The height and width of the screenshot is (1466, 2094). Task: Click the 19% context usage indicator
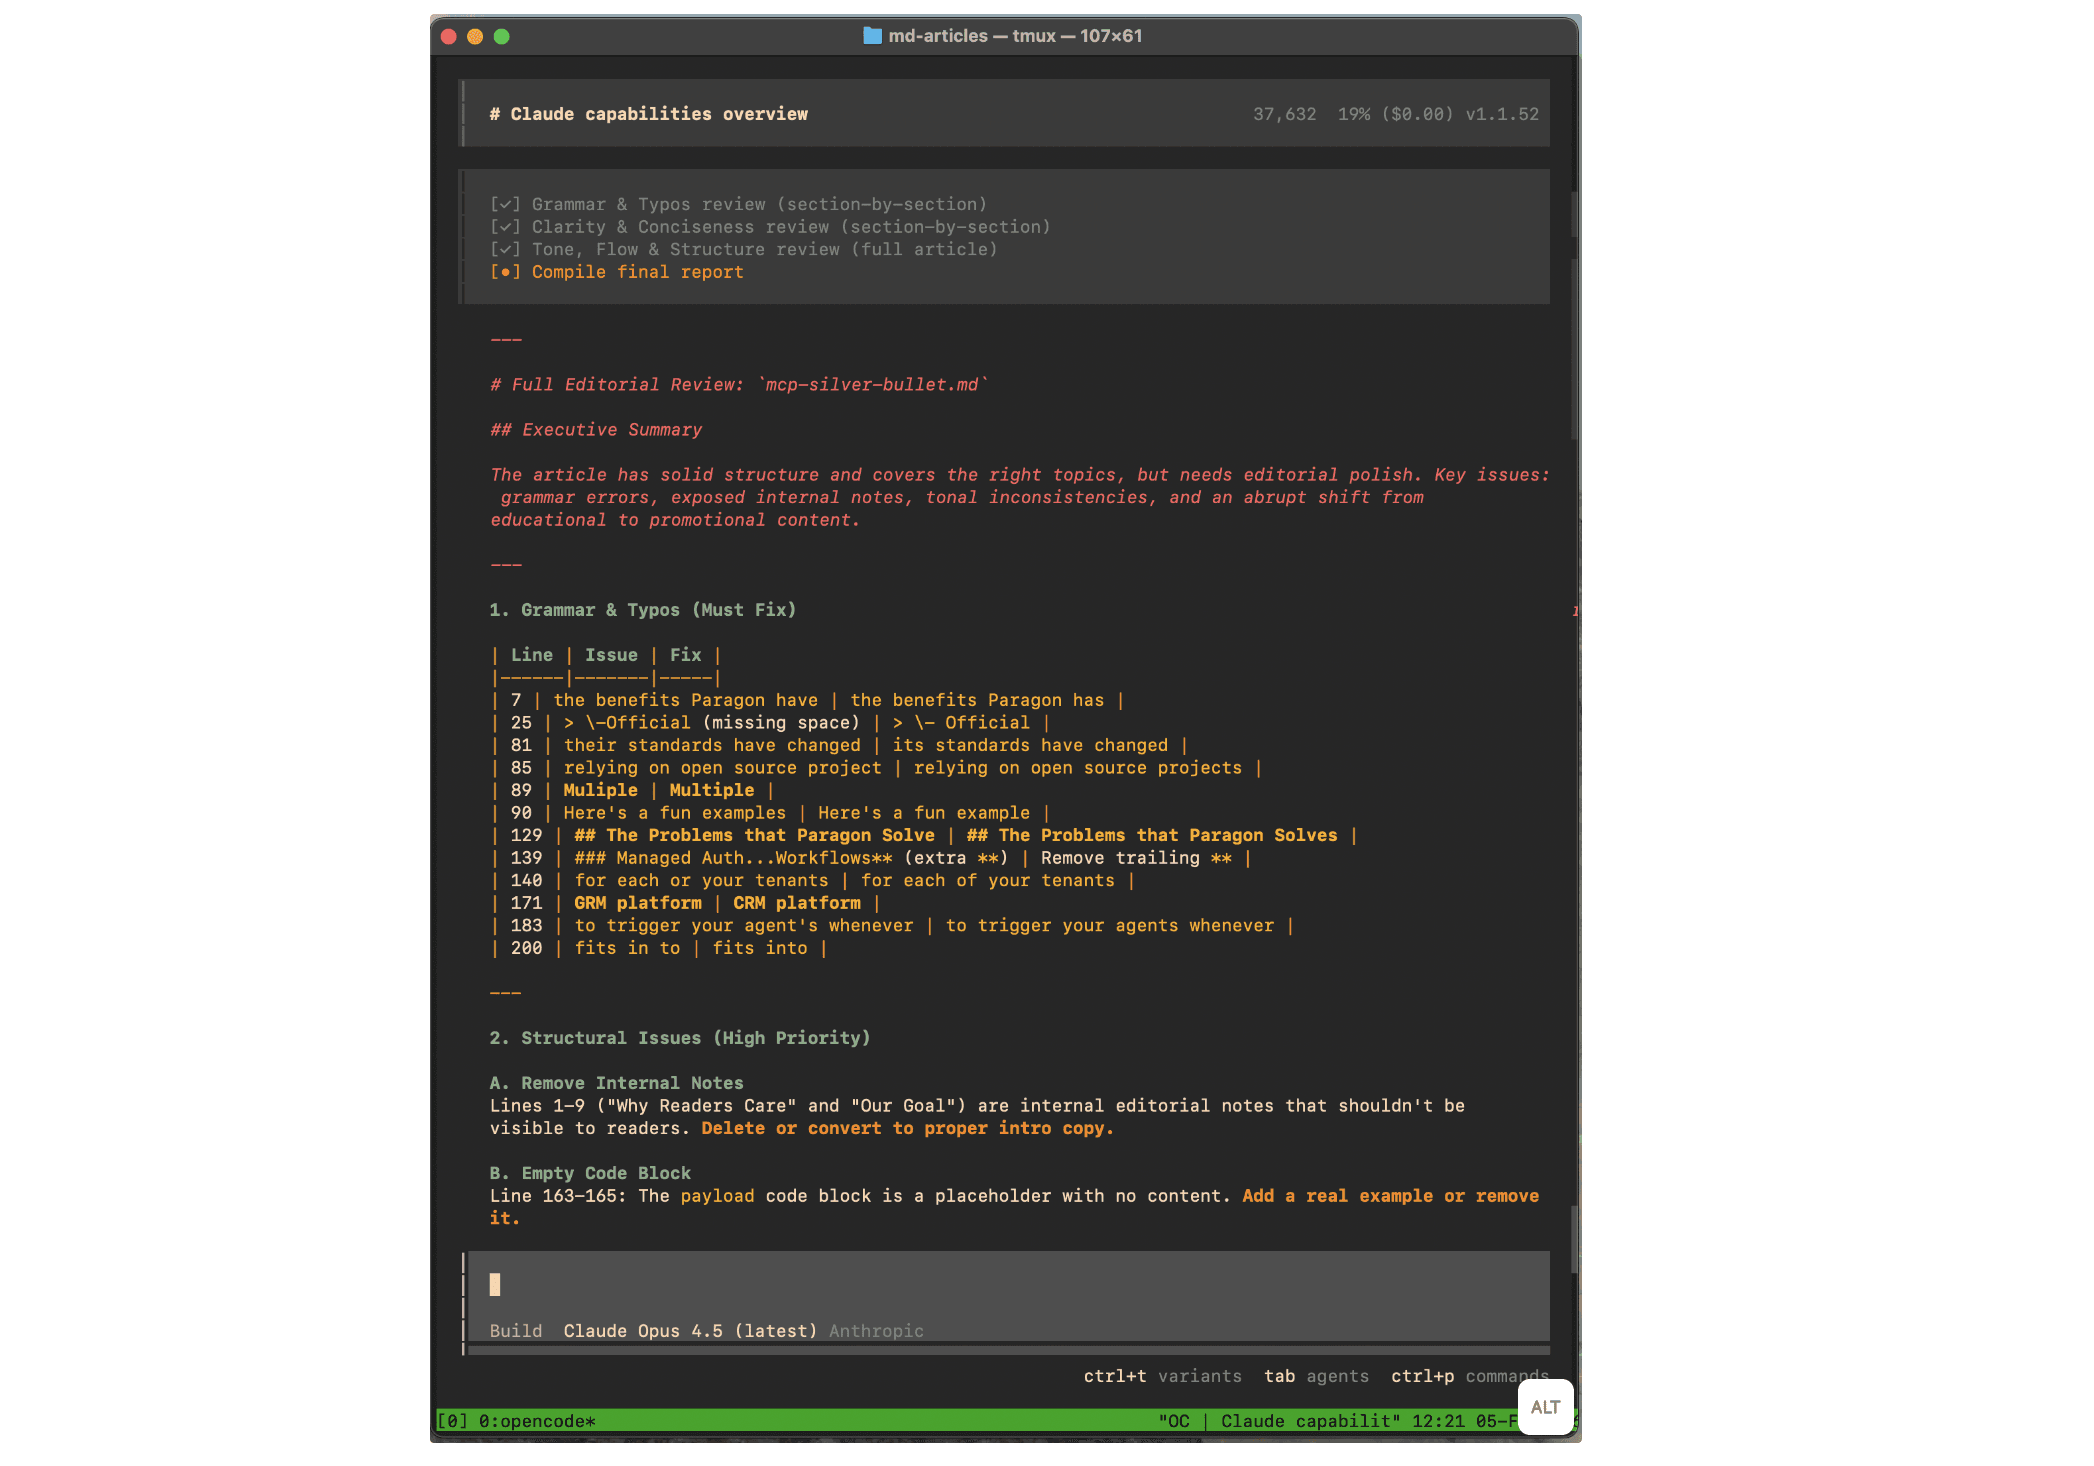pyautogui.click(x=1354, y=114)
